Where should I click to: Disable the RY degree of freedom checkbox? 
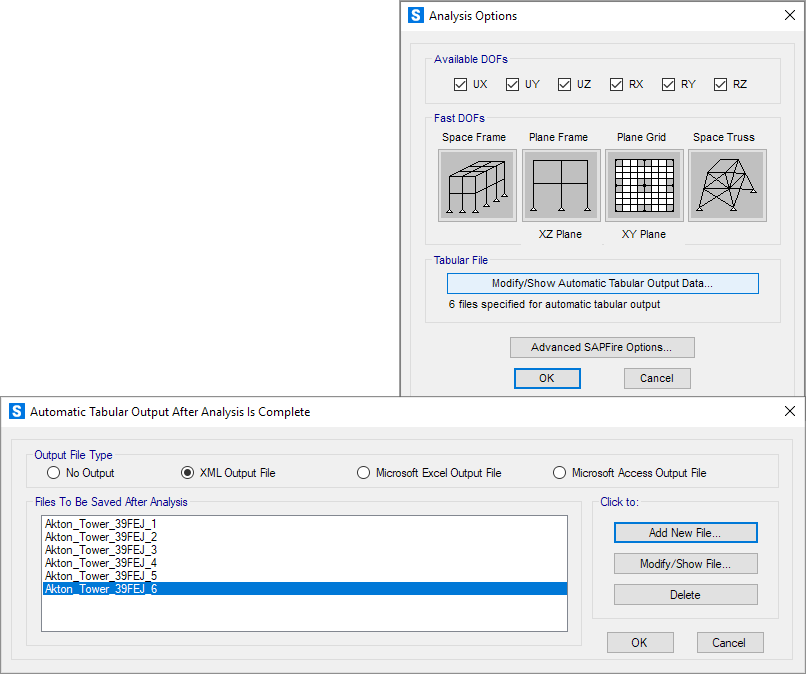[669, 85]
